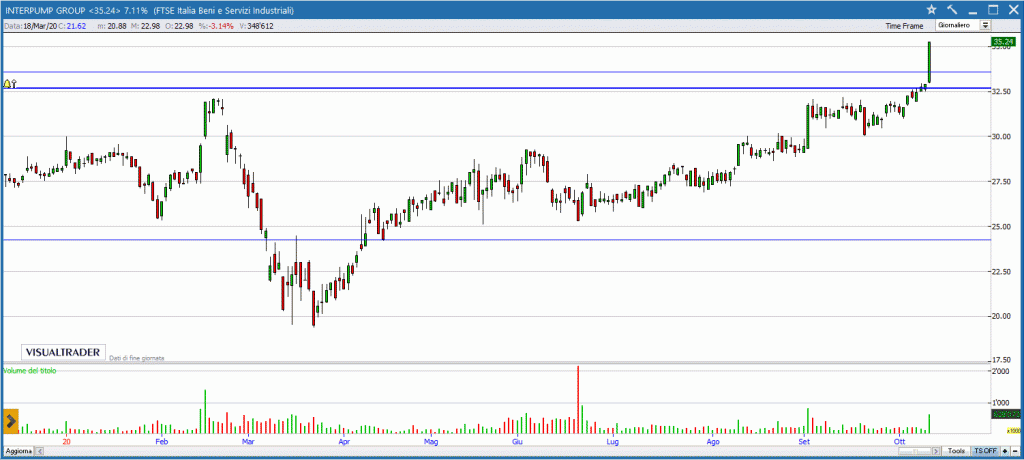Click the 'Mag' label on time axis

430,442
